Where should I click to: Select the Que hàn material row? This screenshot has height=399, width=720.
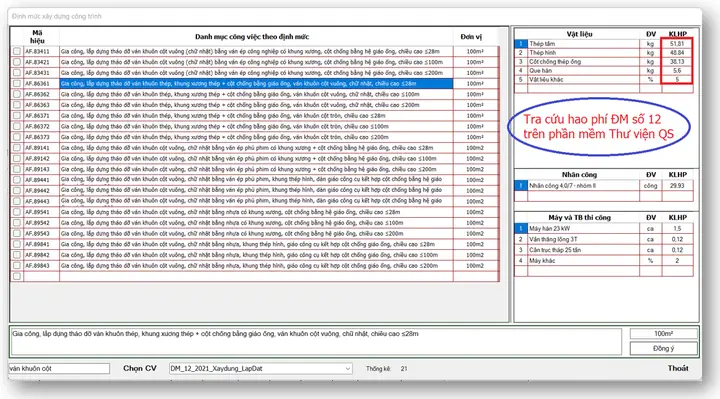[603, 71]
